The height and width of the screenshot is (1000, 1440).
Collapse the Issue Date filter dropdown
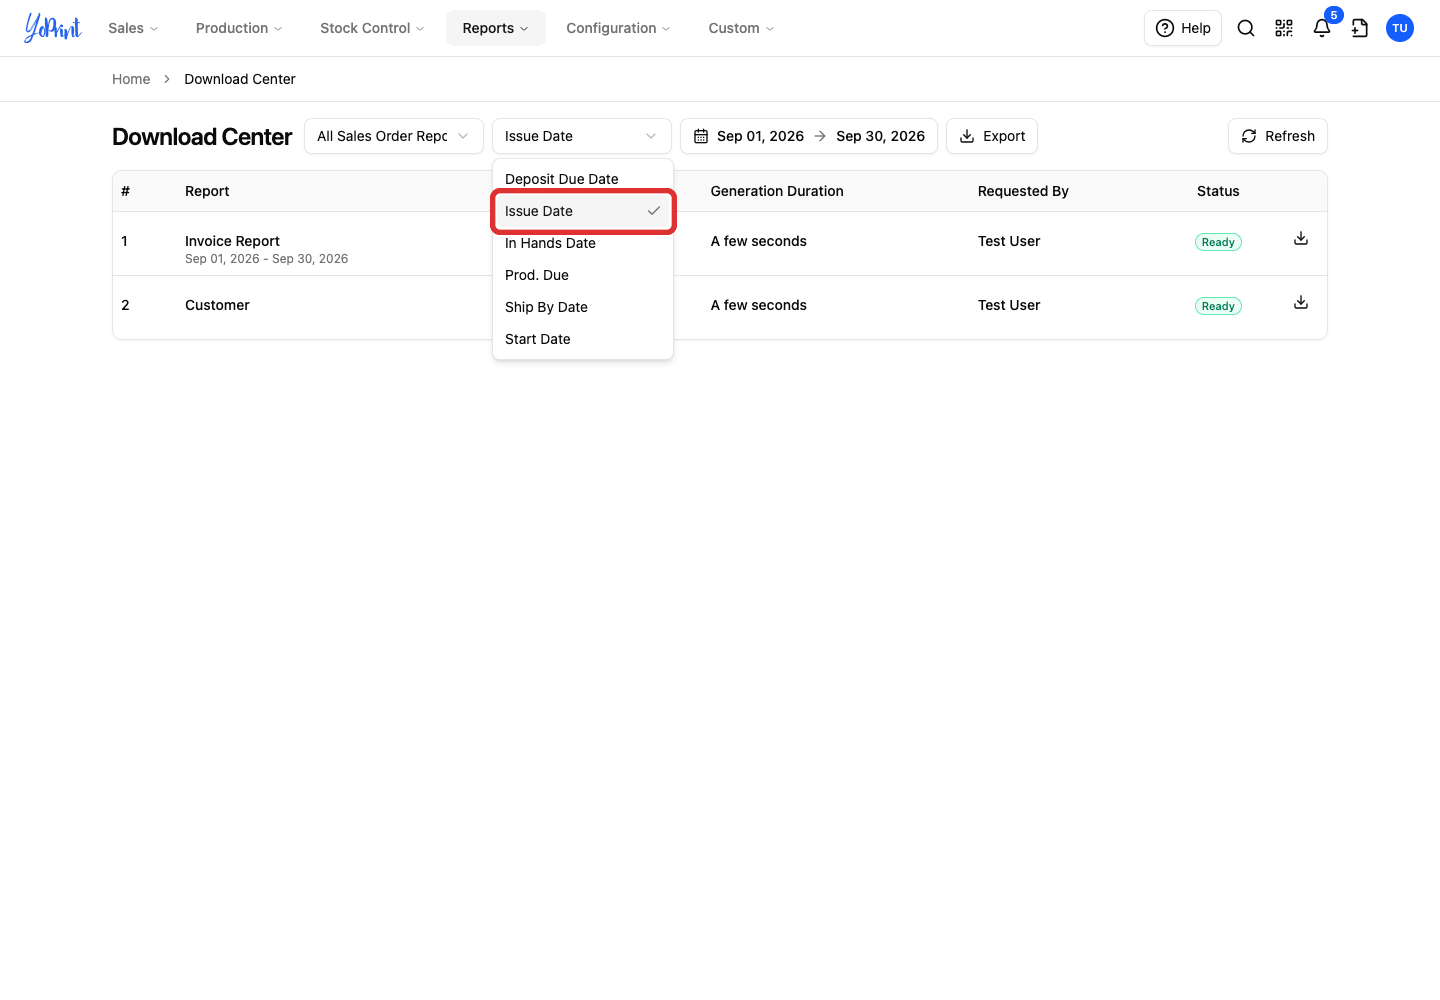pos(582,136)
